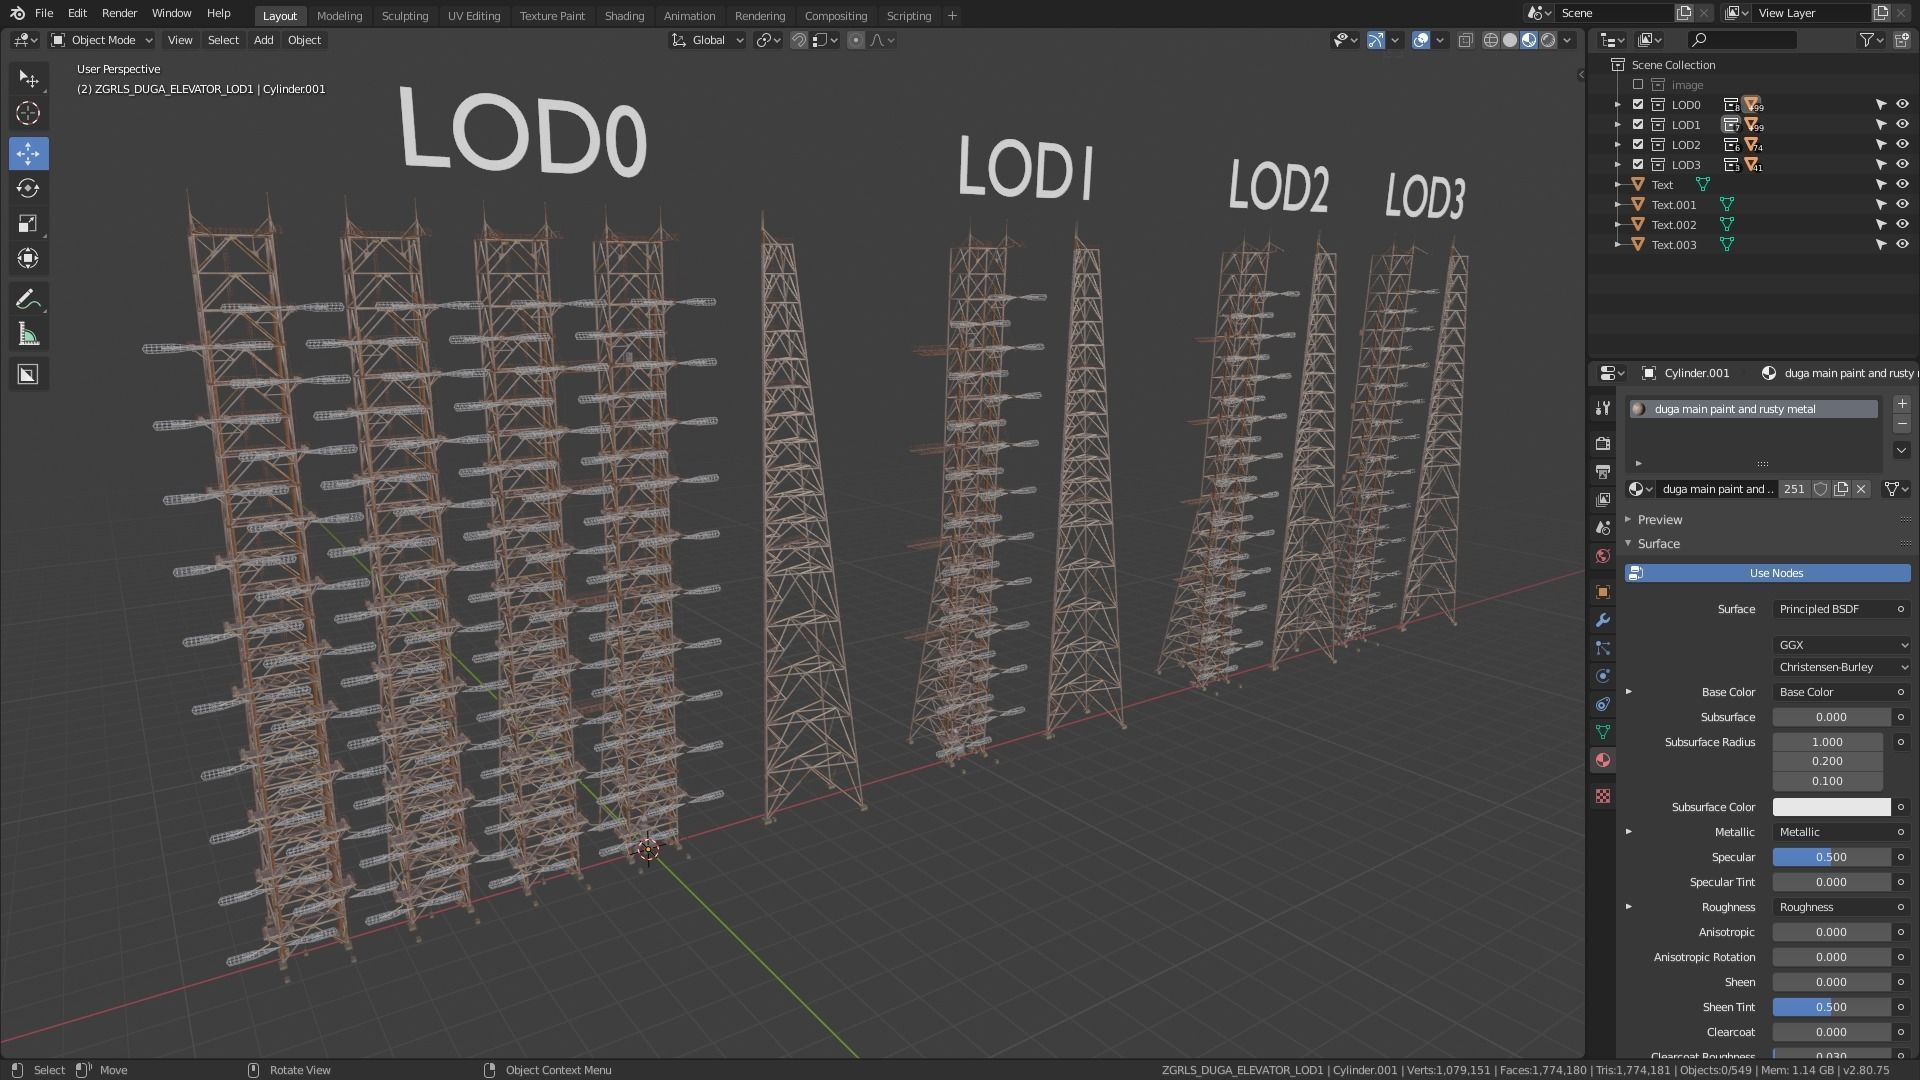Select the Cursor tool
This screenshot has width=1920, height=1080.
point(28,113)
